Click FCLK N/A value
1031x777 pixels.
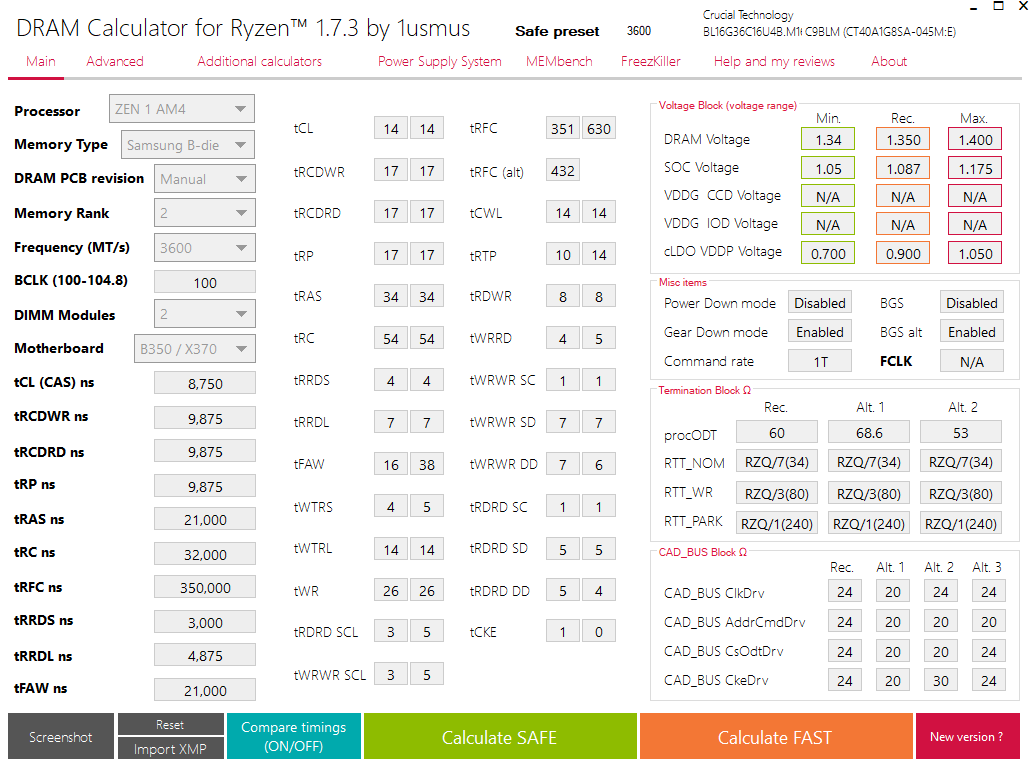[x=972, y=361]
